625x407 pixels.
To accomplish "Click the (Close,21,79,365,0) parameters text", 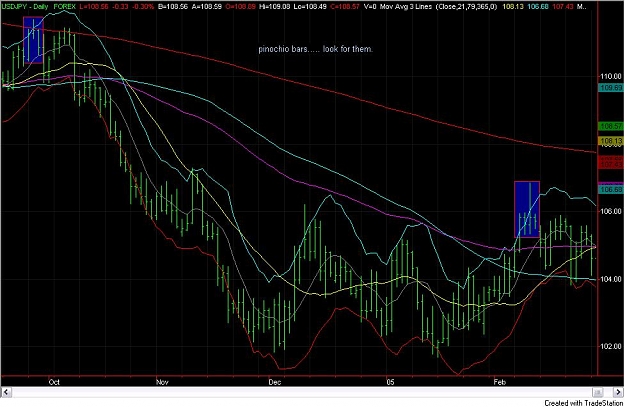I will pos(467,7).
